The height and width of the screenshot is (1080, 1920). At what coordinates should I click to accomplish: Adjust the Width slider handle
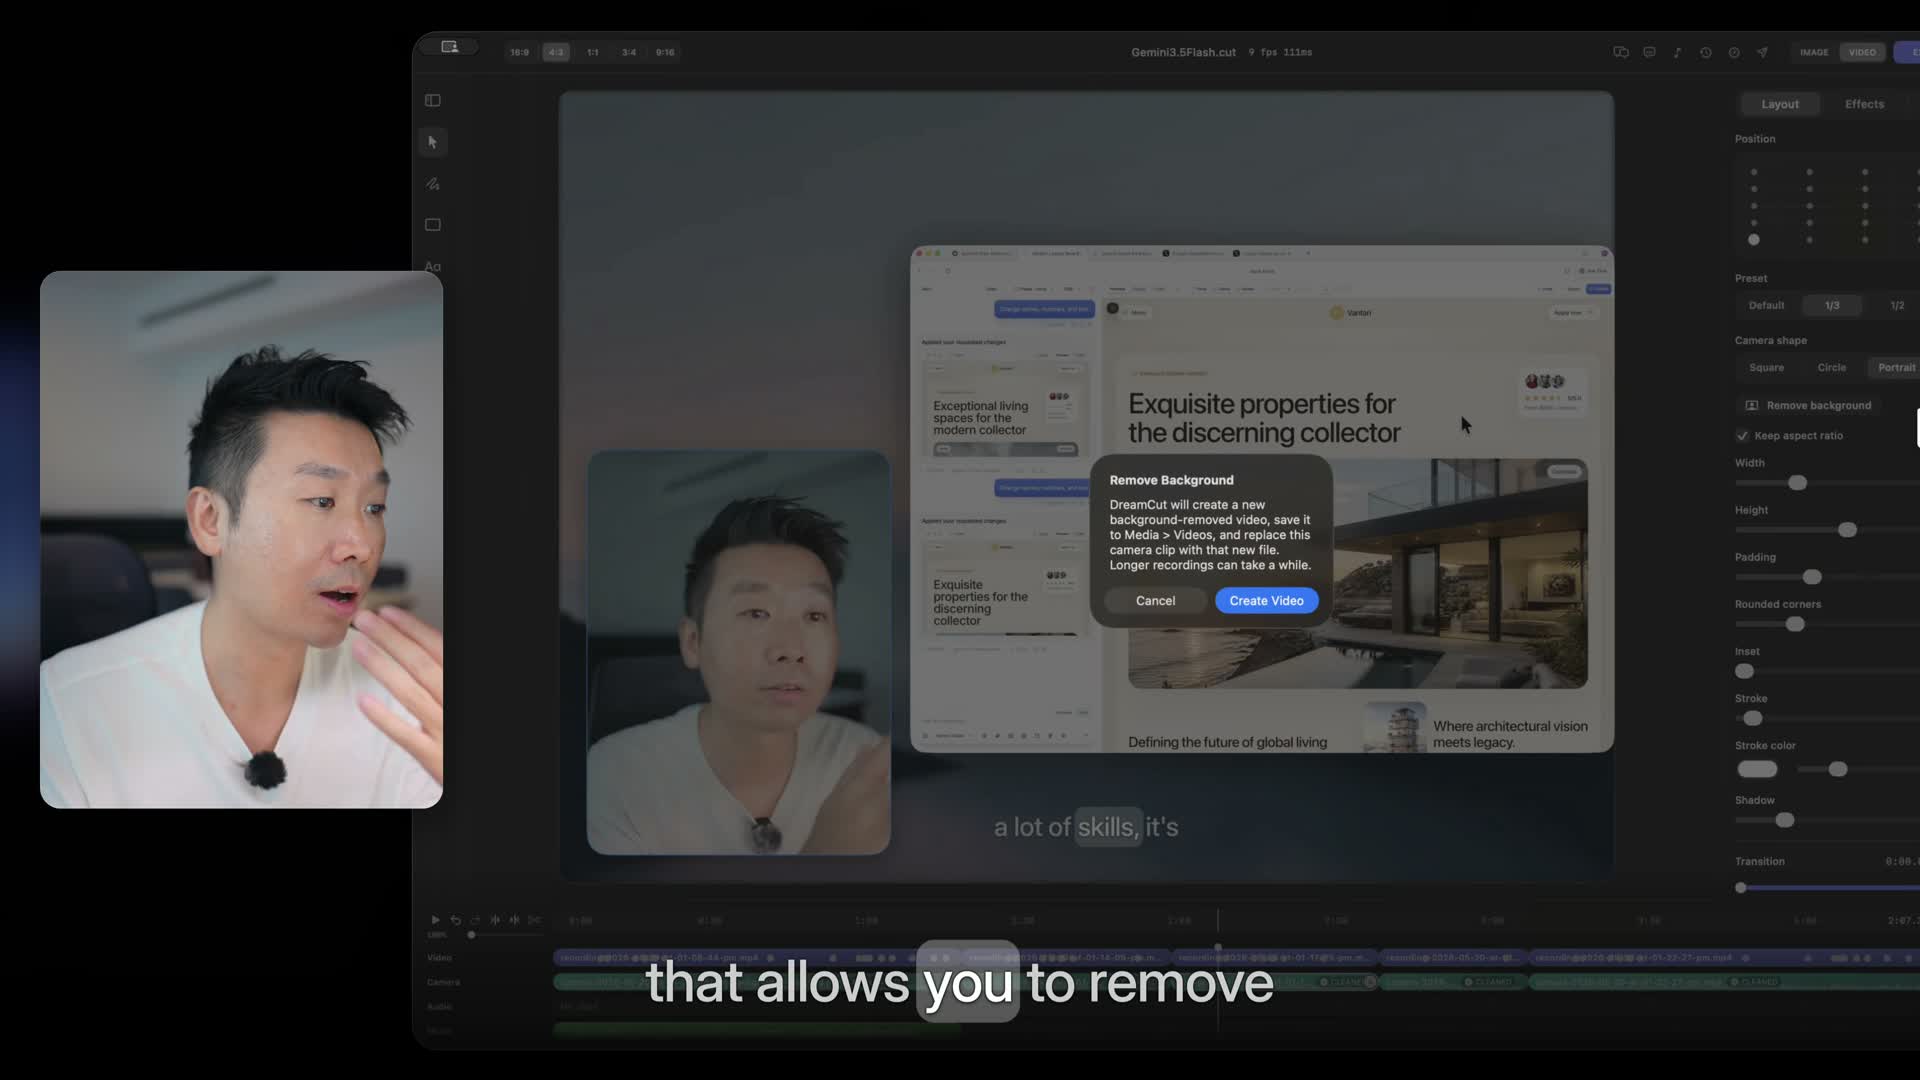(1797, 483)
